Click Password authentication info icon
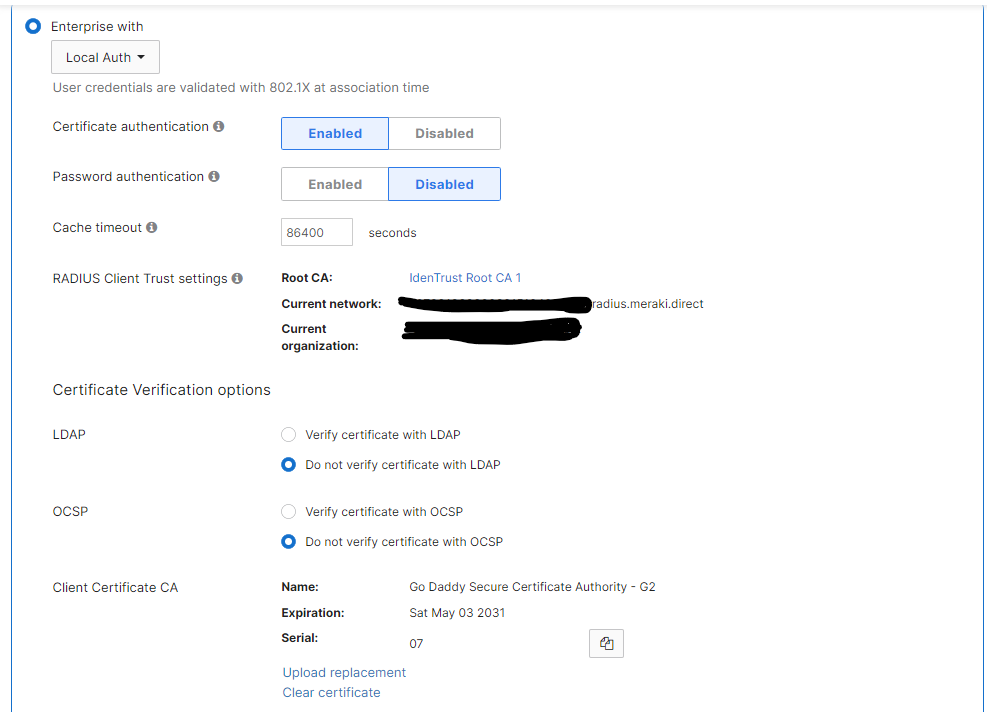 pos(213,177)
